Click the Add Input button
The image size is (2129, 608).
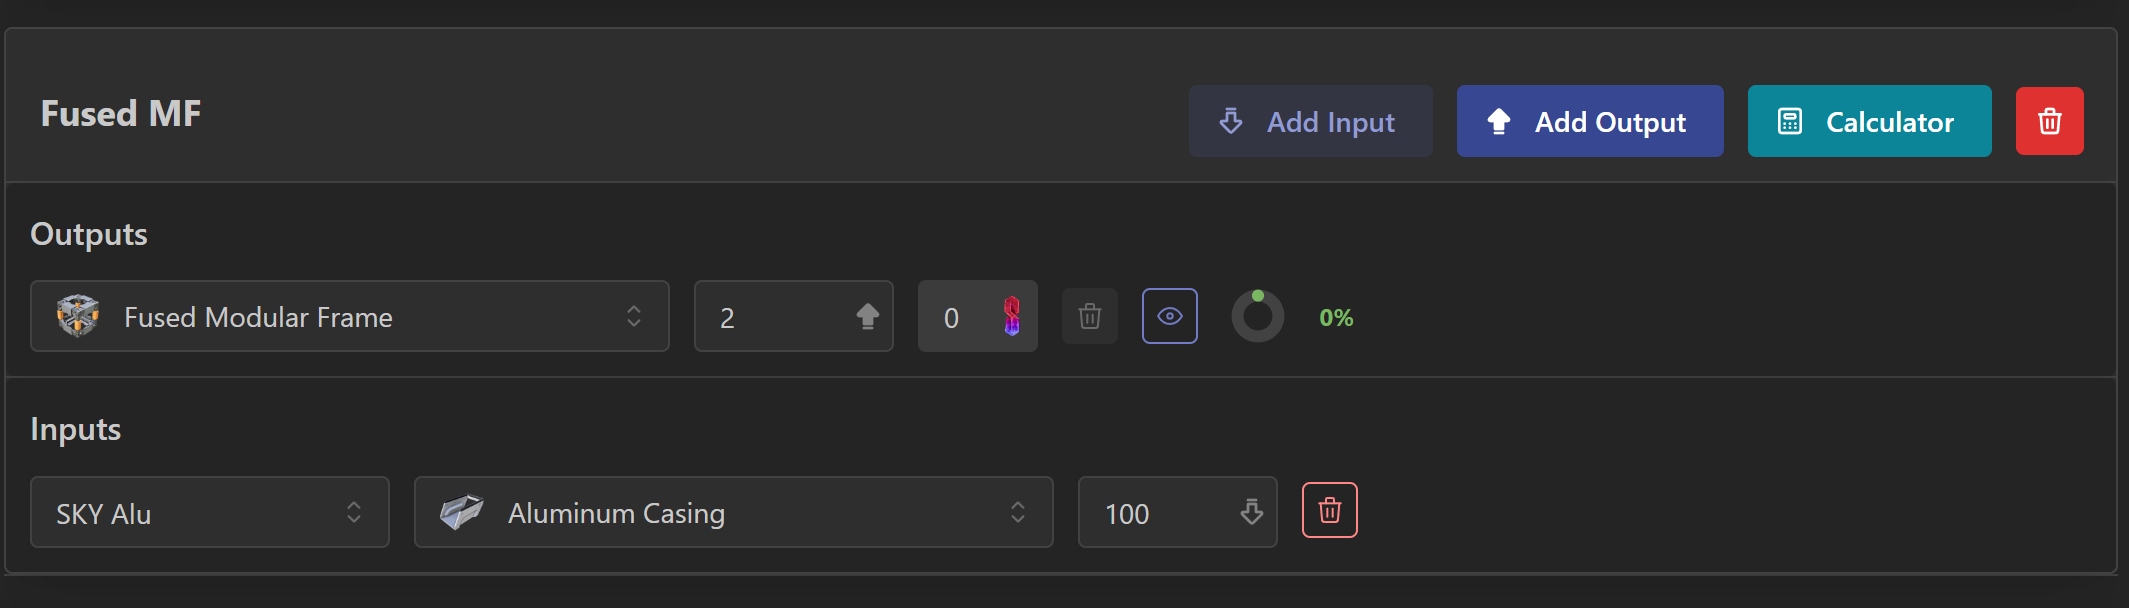coord(1310,121)
